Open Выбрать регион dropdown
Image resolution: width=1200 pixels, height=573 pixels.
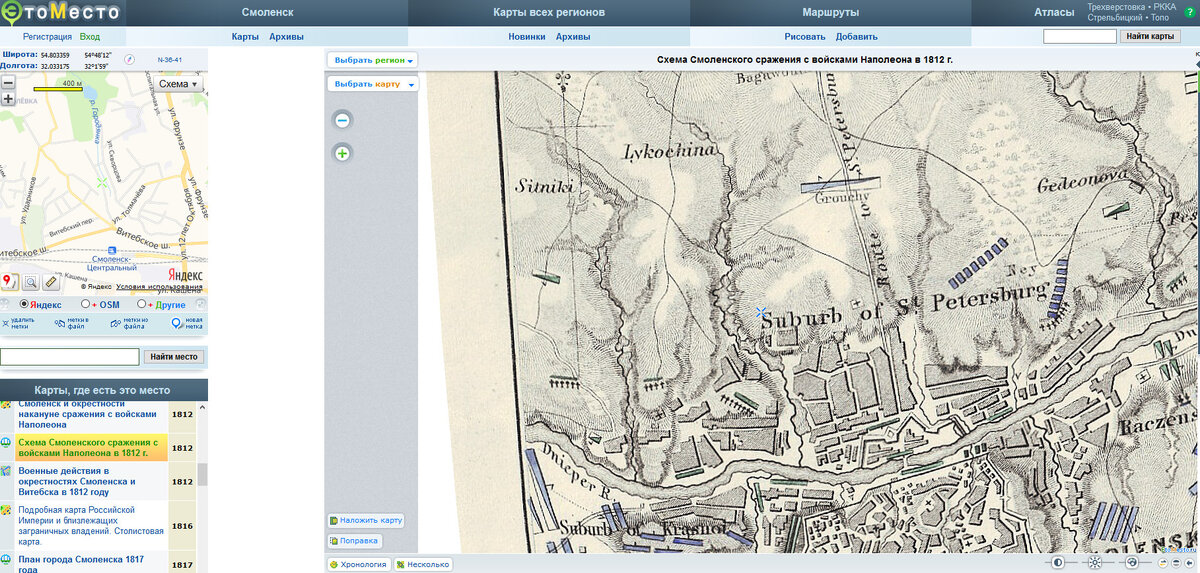(372, 60)
